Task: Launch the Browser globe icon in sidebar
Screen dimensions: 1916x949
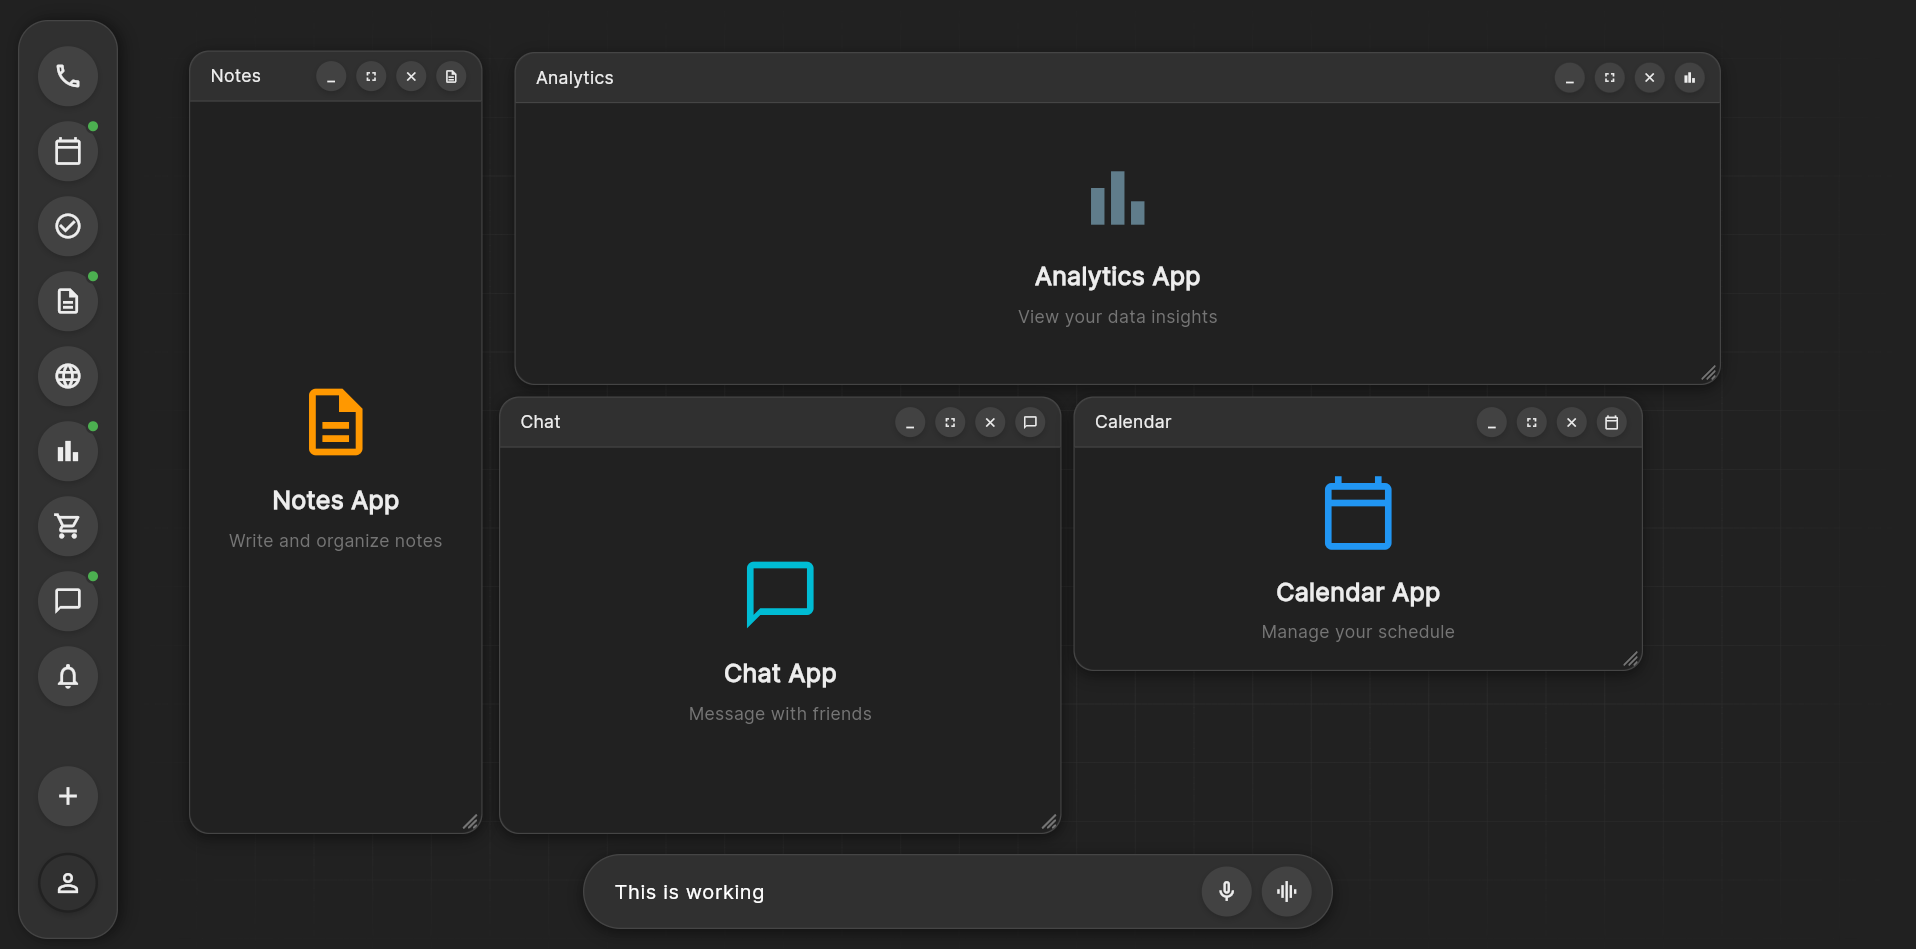Action: (68, 376)
